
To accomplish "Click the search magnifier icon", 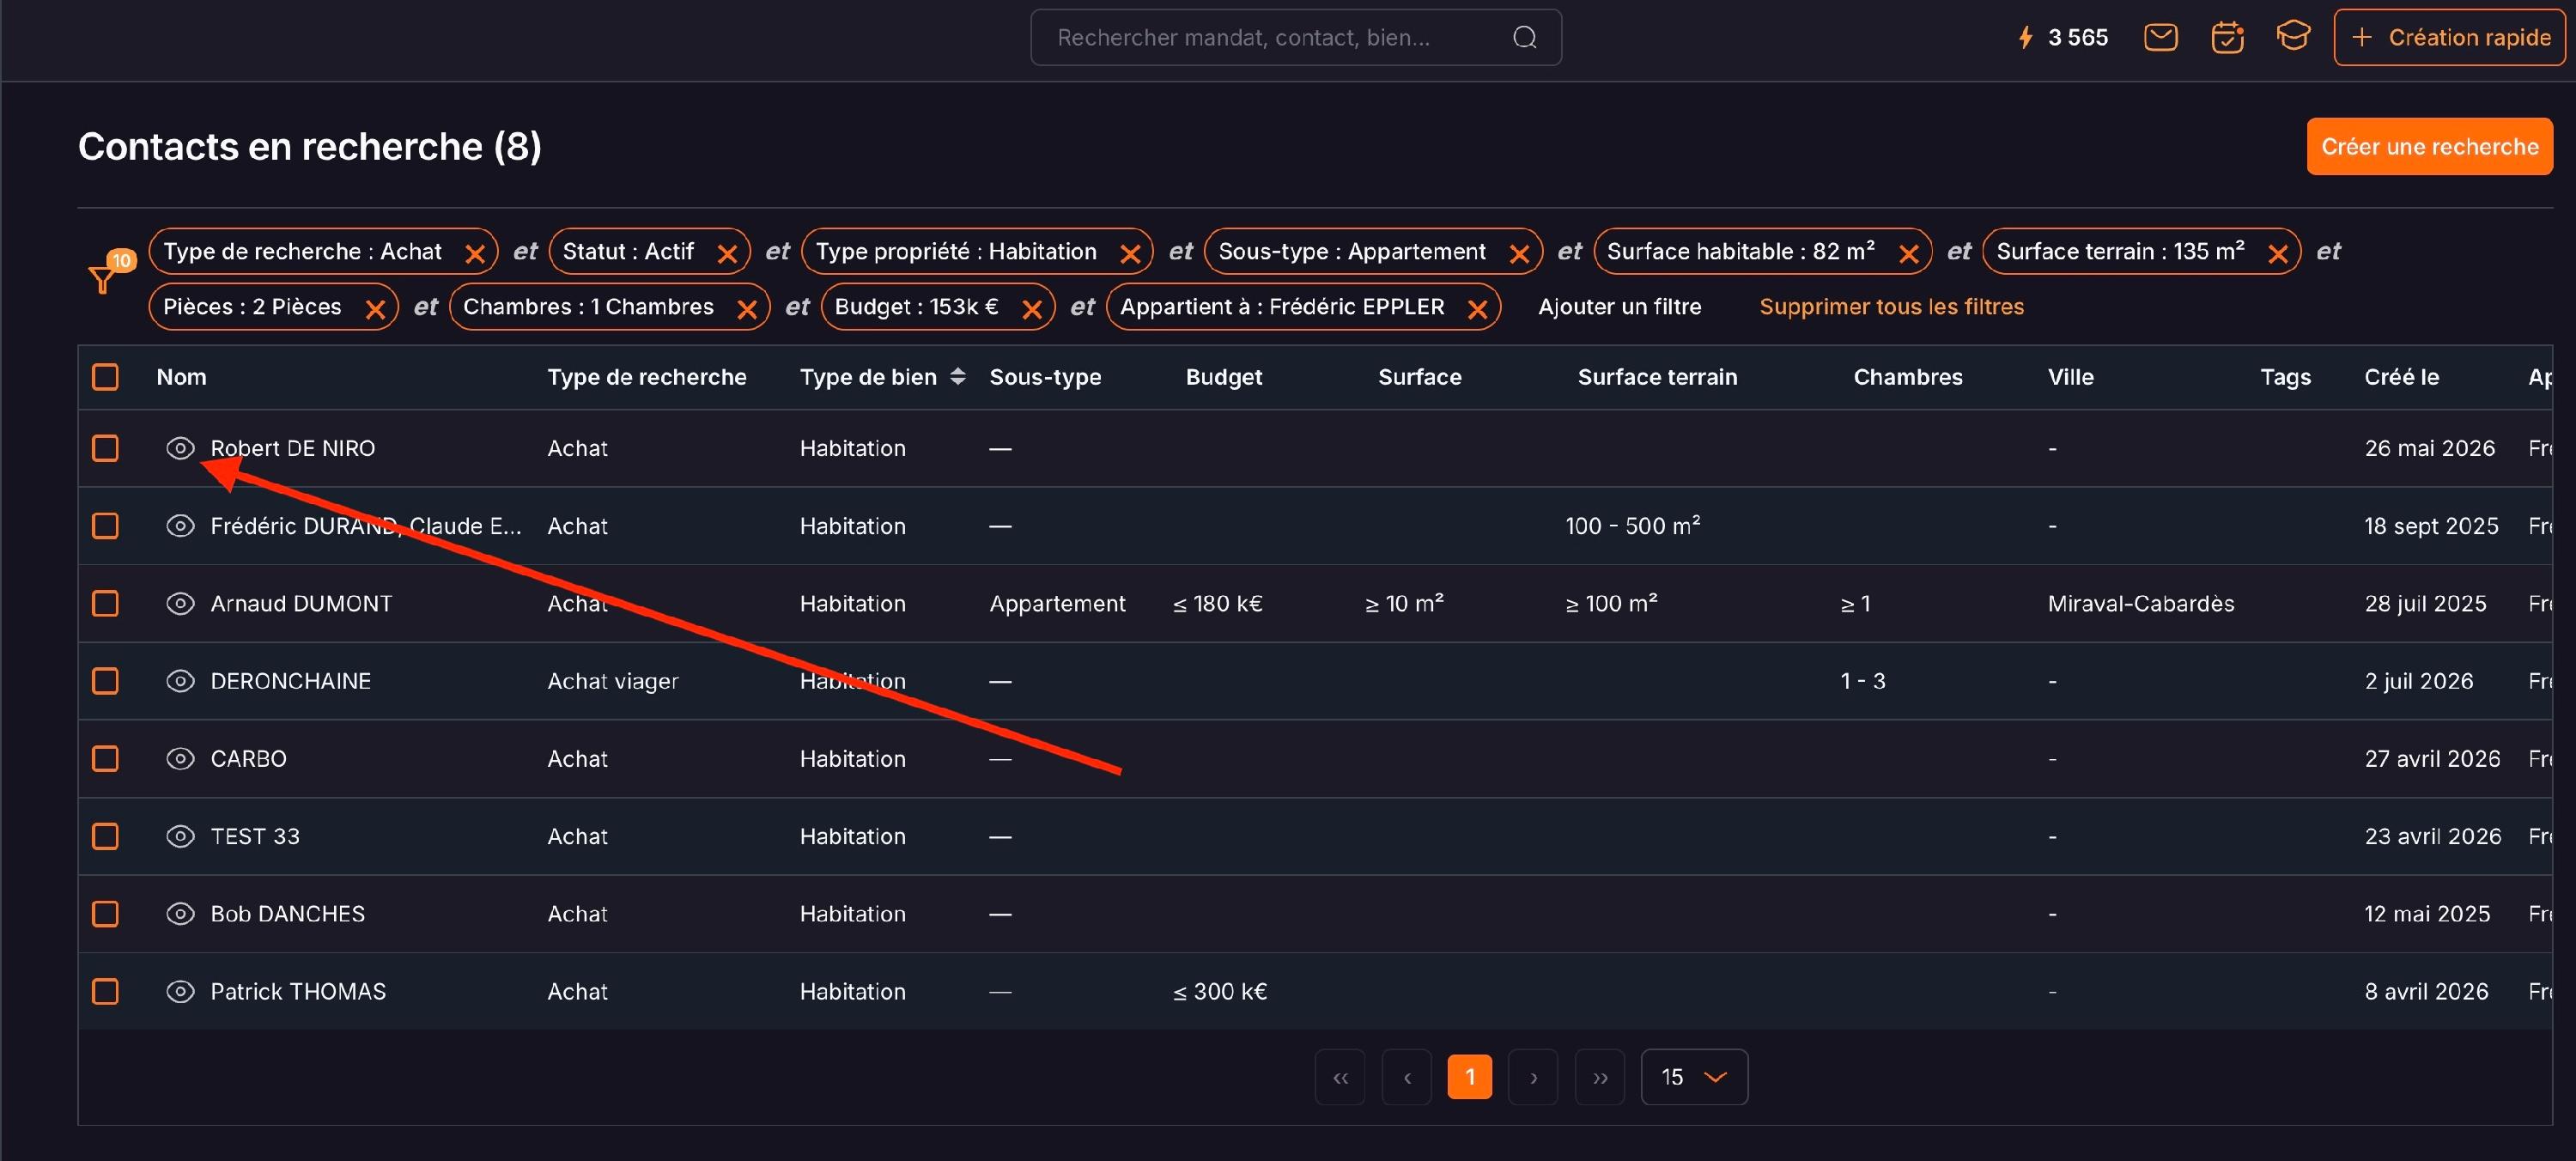I will click(1524, 38).
